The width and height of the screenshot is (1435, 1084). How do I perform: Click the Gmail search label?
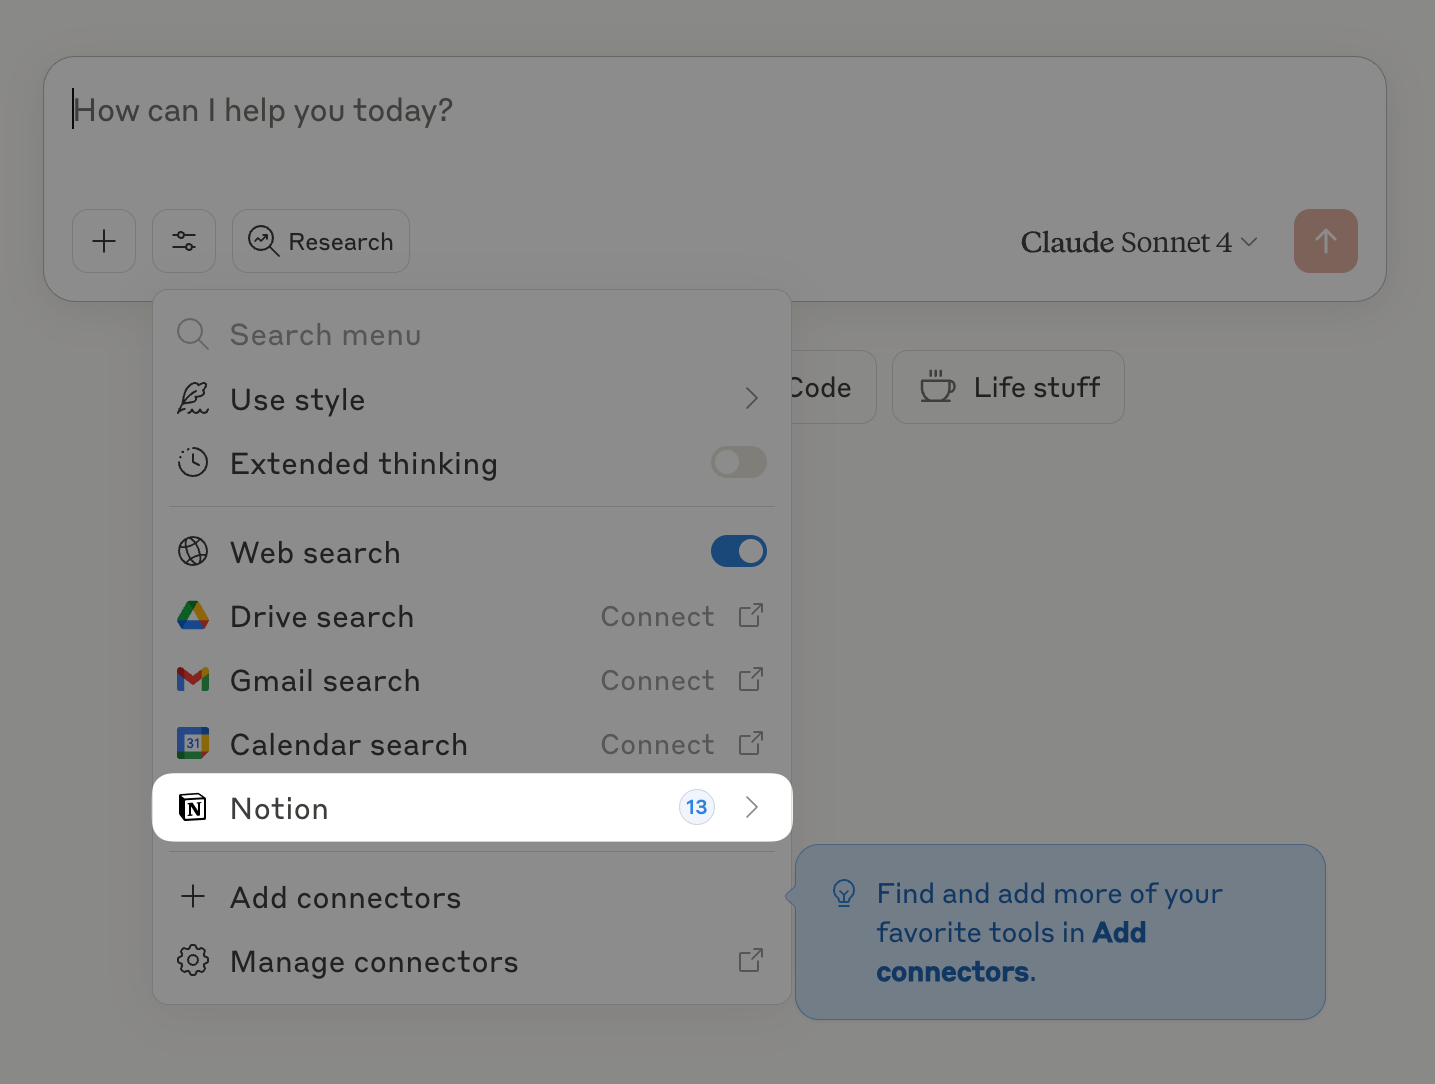[x=325, y=681]
